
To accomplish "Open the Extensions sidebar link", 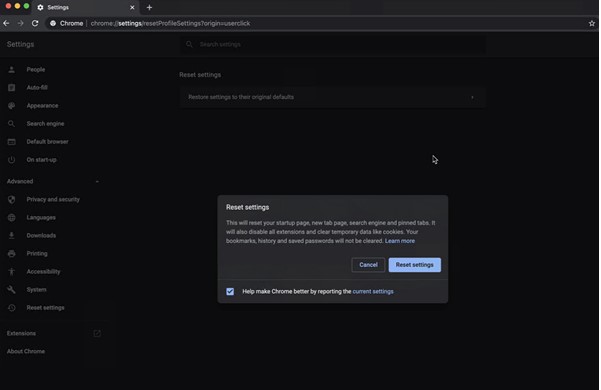I will [21, 333].
